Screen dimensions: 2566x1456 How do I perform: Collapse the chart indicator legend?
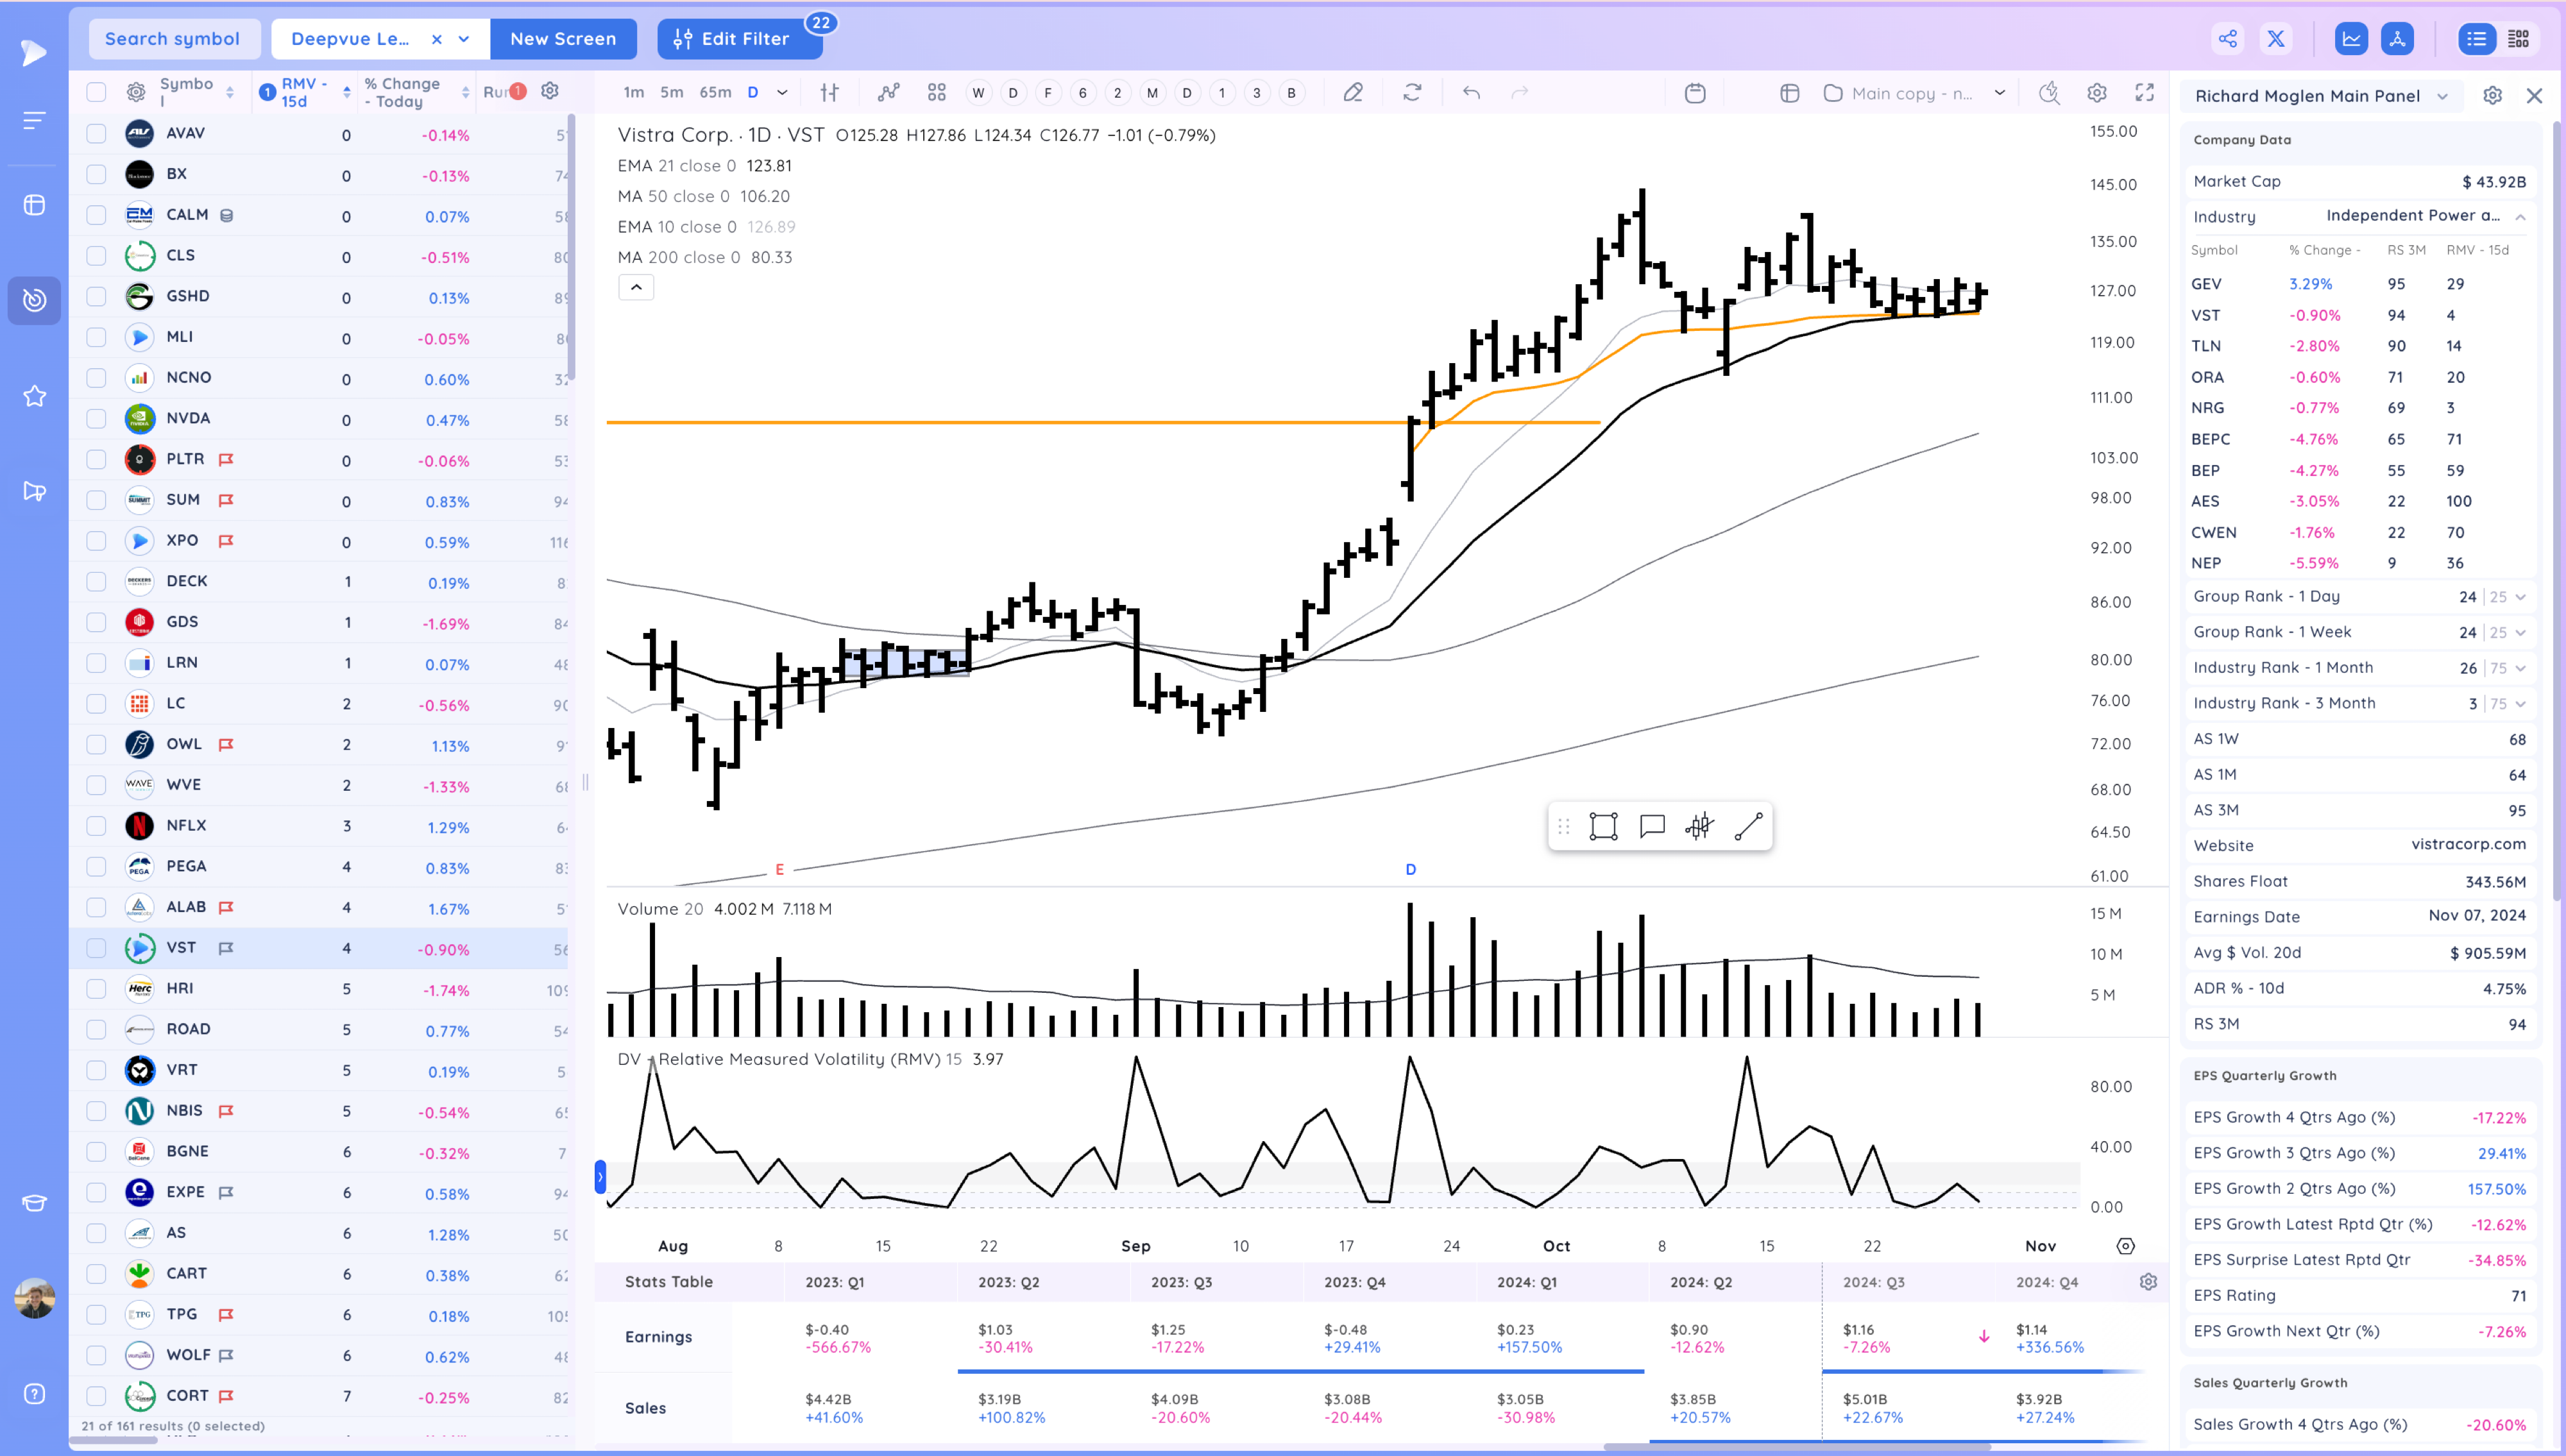click(636, 288)
